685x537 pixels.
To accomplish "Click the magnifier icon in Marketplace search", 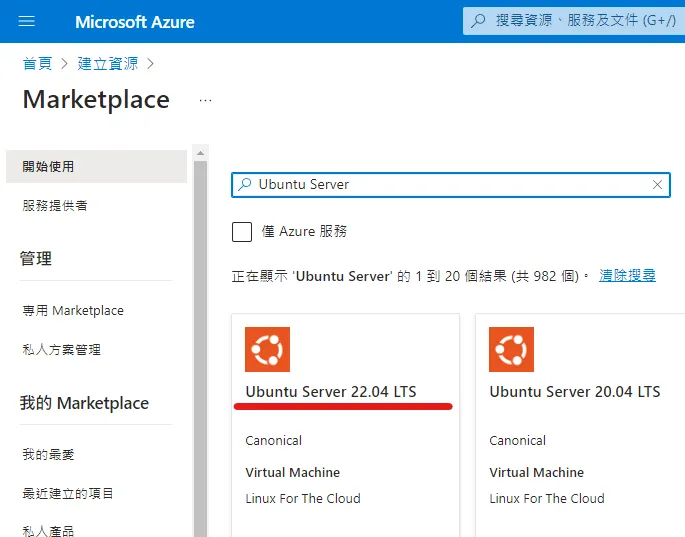I will coord(245,185).
